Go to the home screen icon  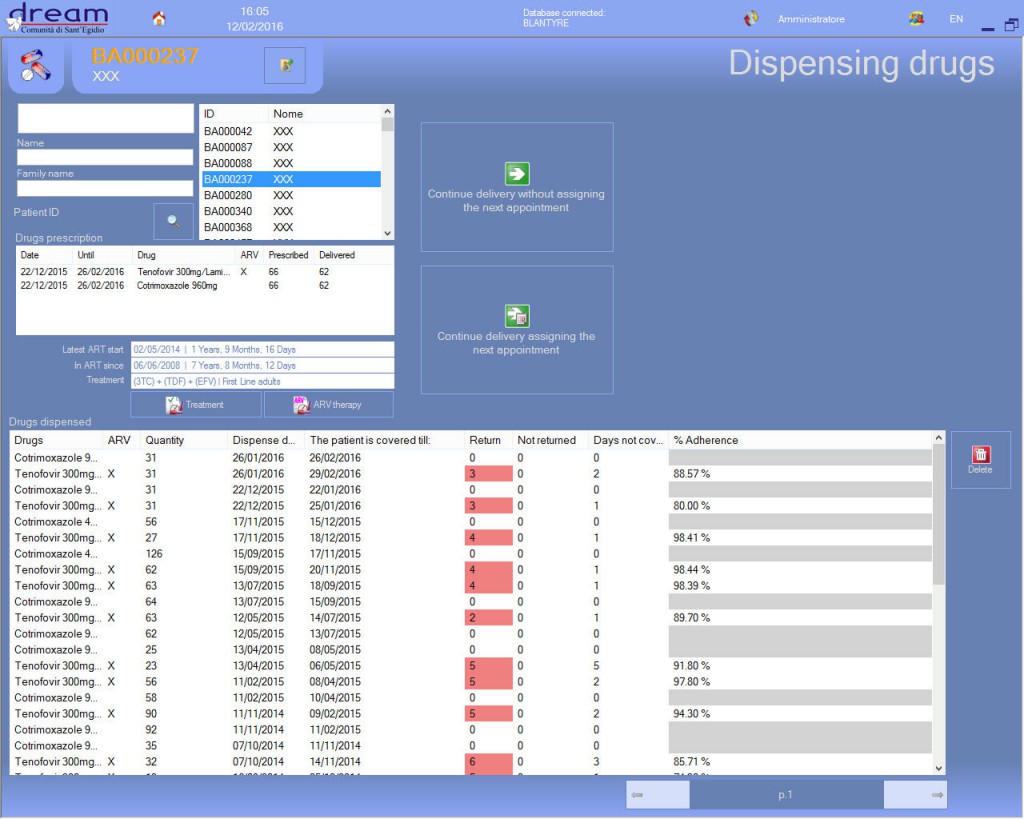[x=159, y=18]
